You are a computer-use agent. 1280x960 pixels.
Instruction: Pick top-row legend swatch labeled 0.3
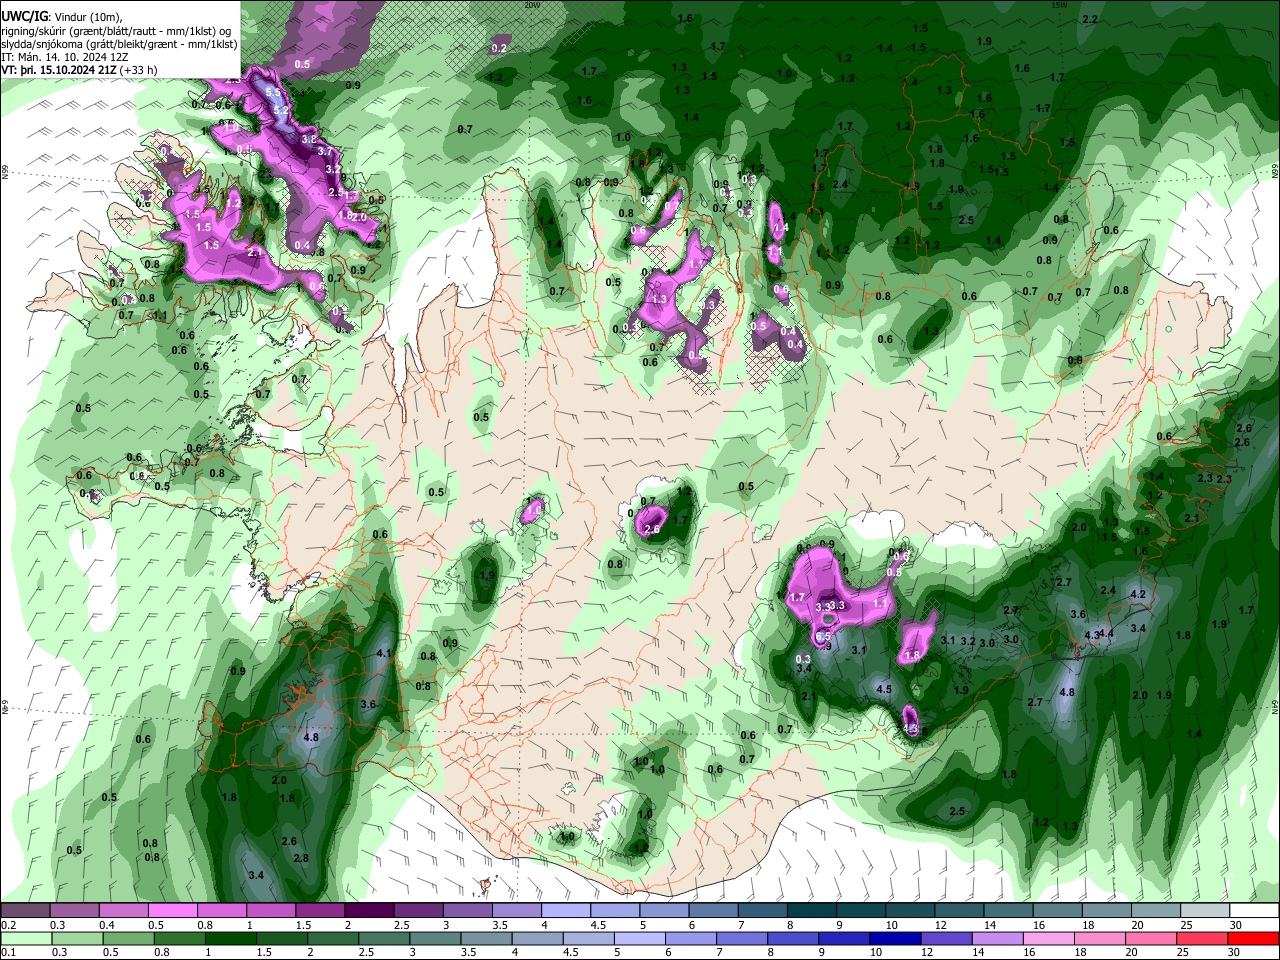(x=74, y=911)
